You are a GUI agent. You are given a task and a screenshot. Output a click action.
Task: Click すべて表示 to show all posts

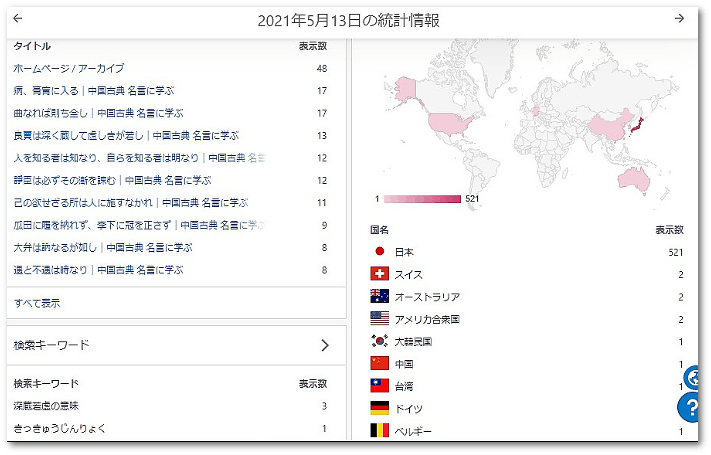37,302
